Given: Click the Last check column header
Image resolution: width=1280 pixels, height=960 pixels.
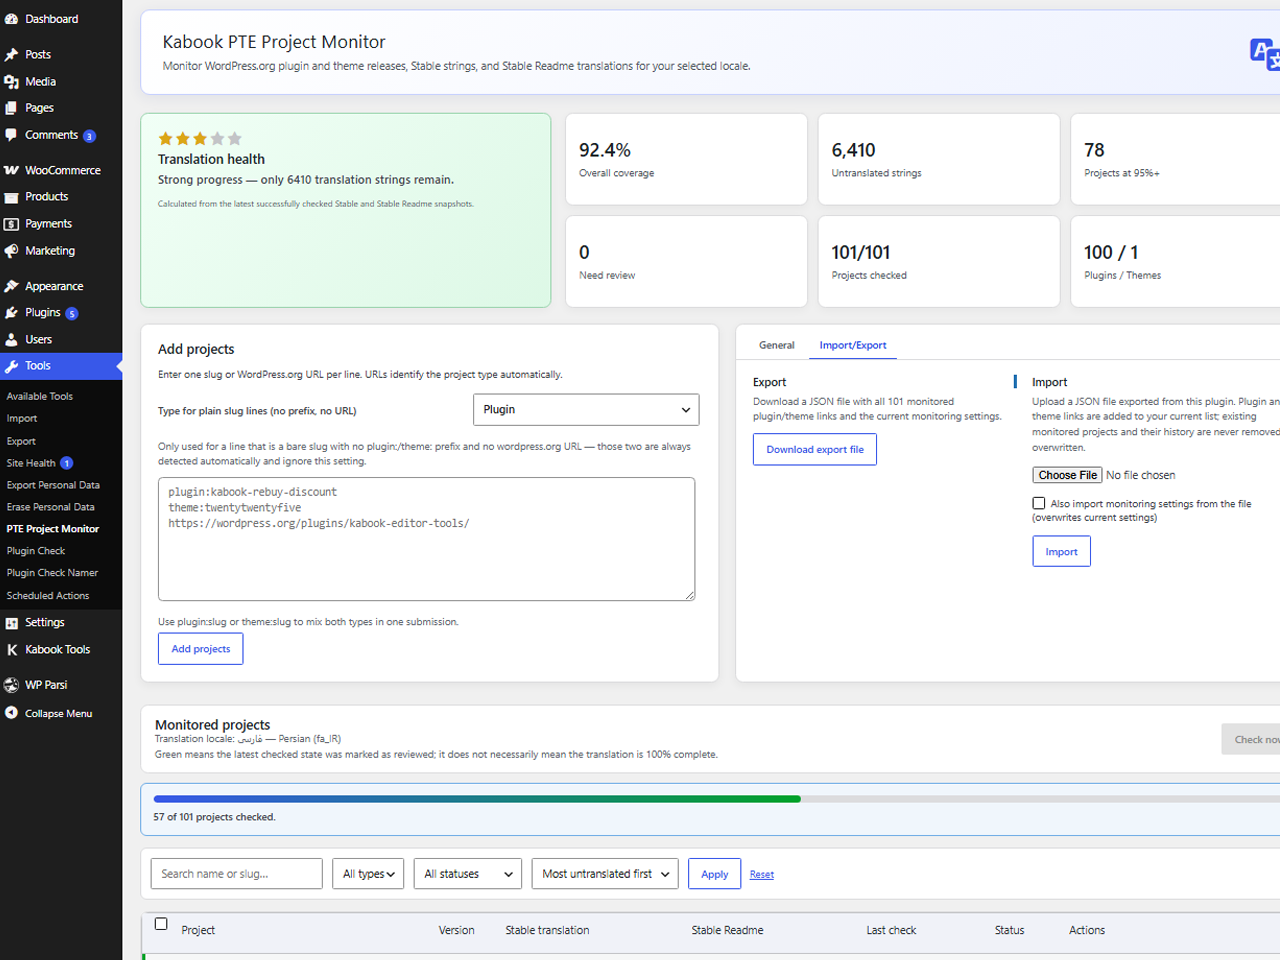Looking at the screenshot, I should pos(891,930).
